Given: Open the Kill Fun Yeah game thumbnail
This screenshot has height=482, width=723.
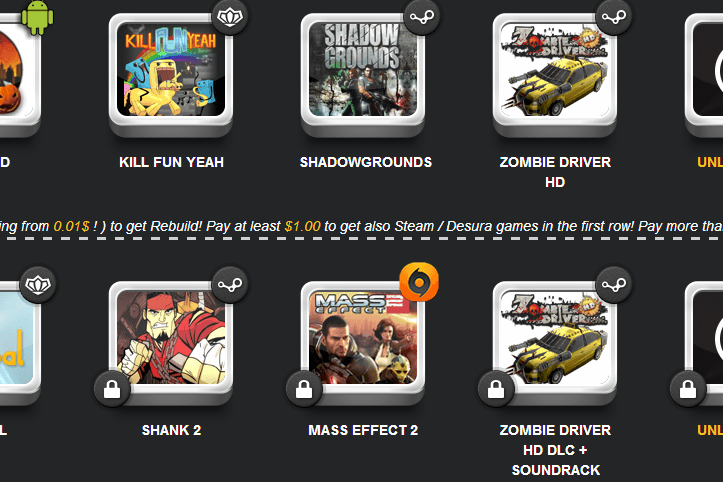Looking at the screenshot, I should click(171, 69).
